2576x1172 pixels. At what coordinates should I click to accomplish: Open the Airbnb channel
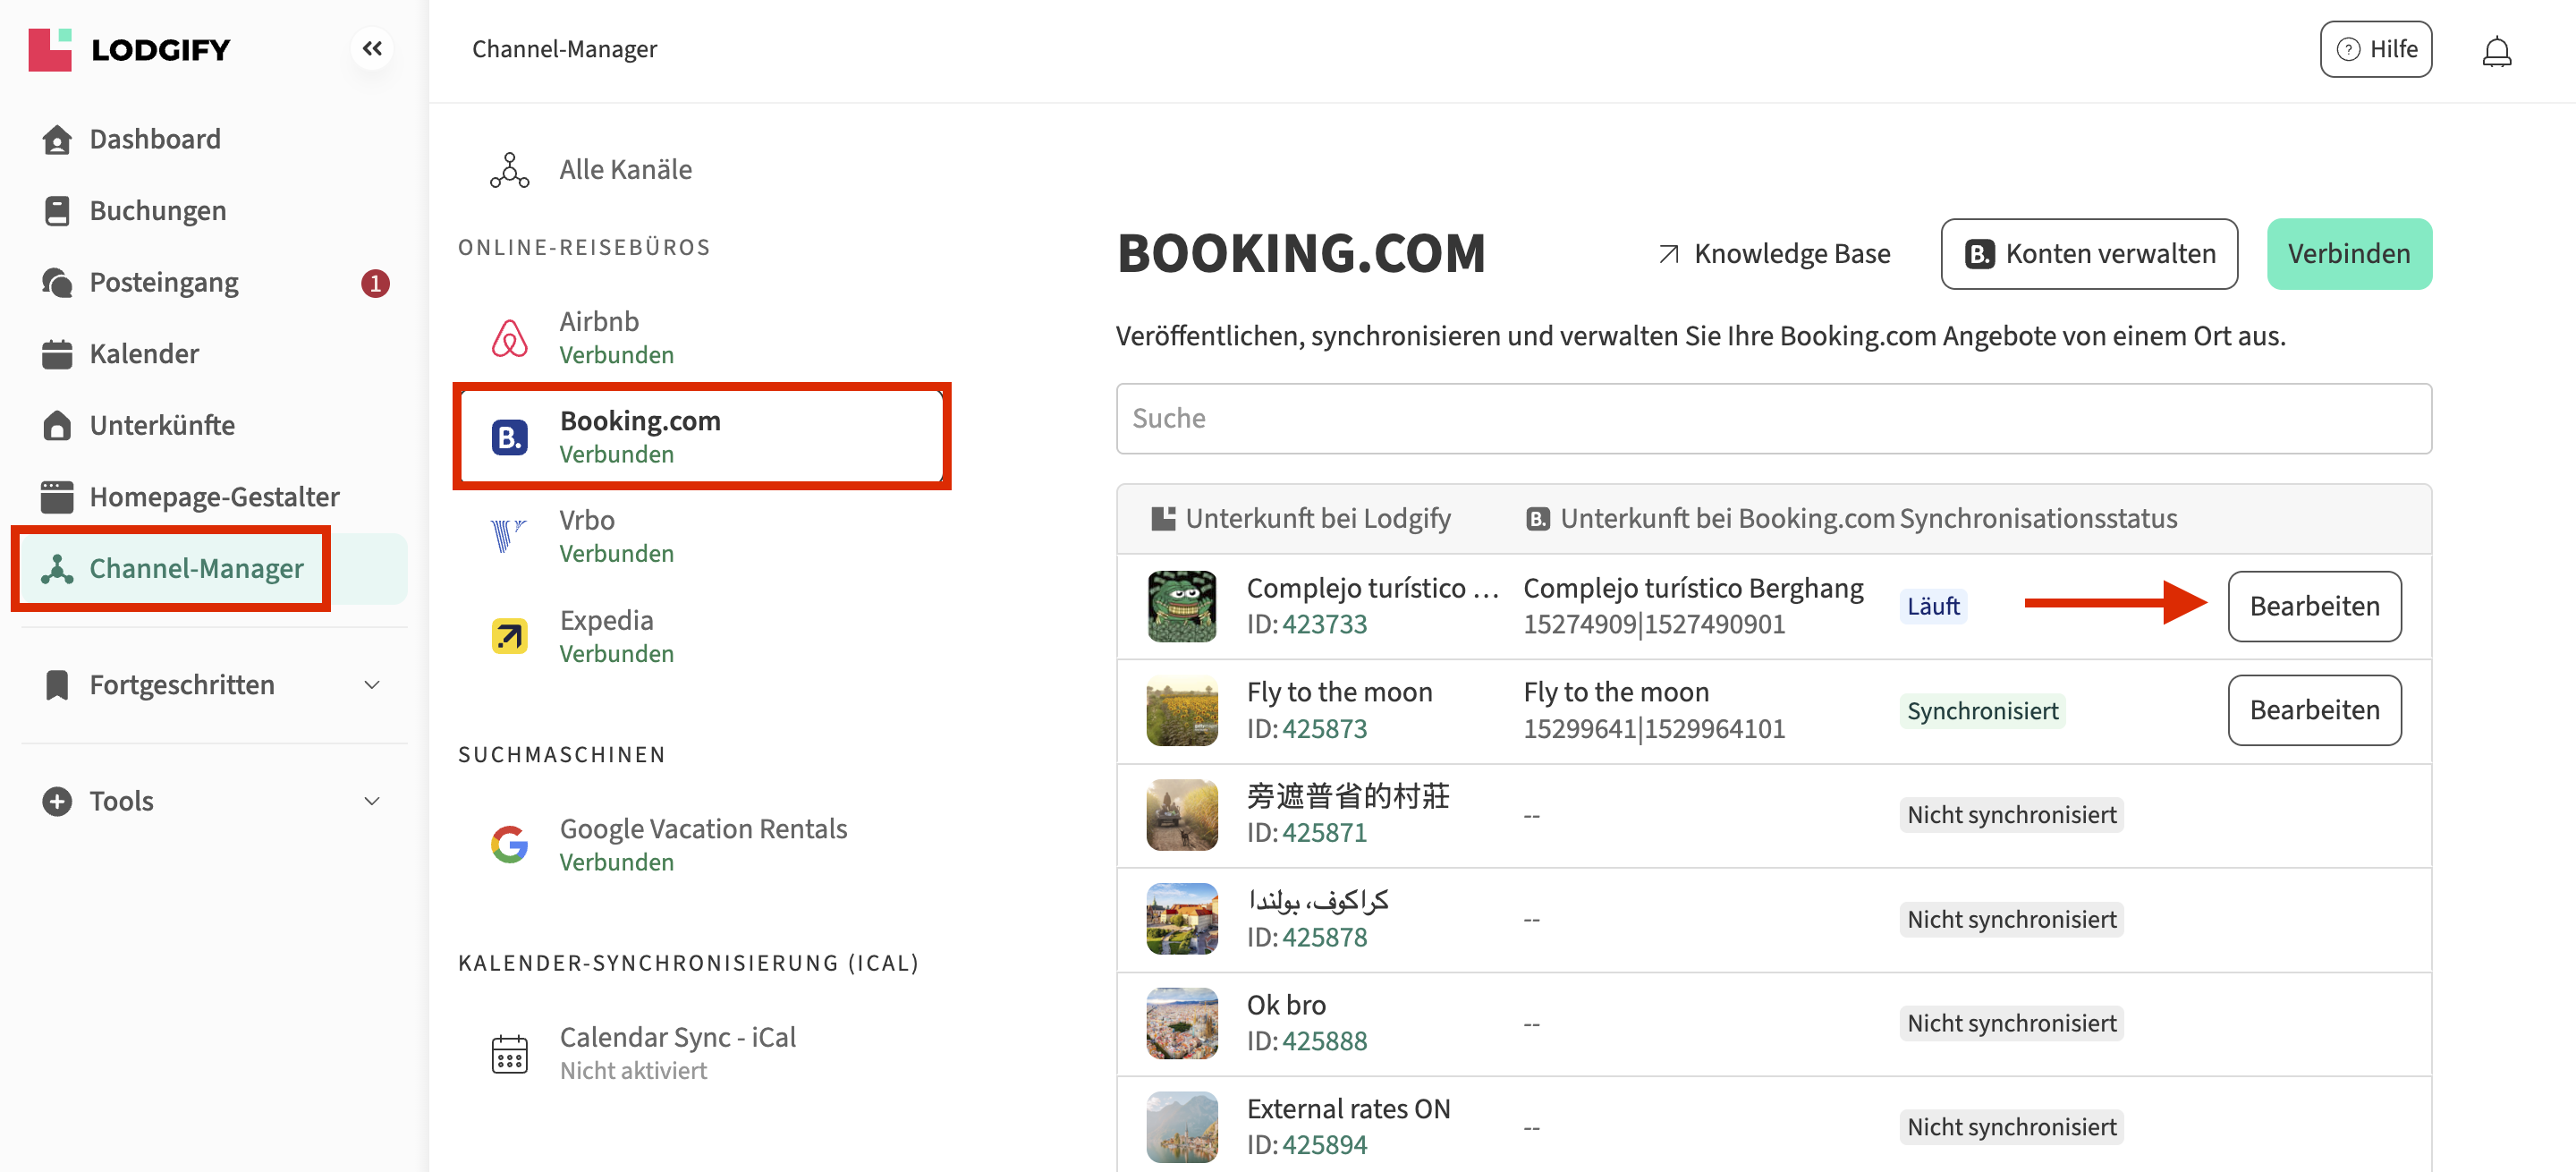click(x=600, y=337)
